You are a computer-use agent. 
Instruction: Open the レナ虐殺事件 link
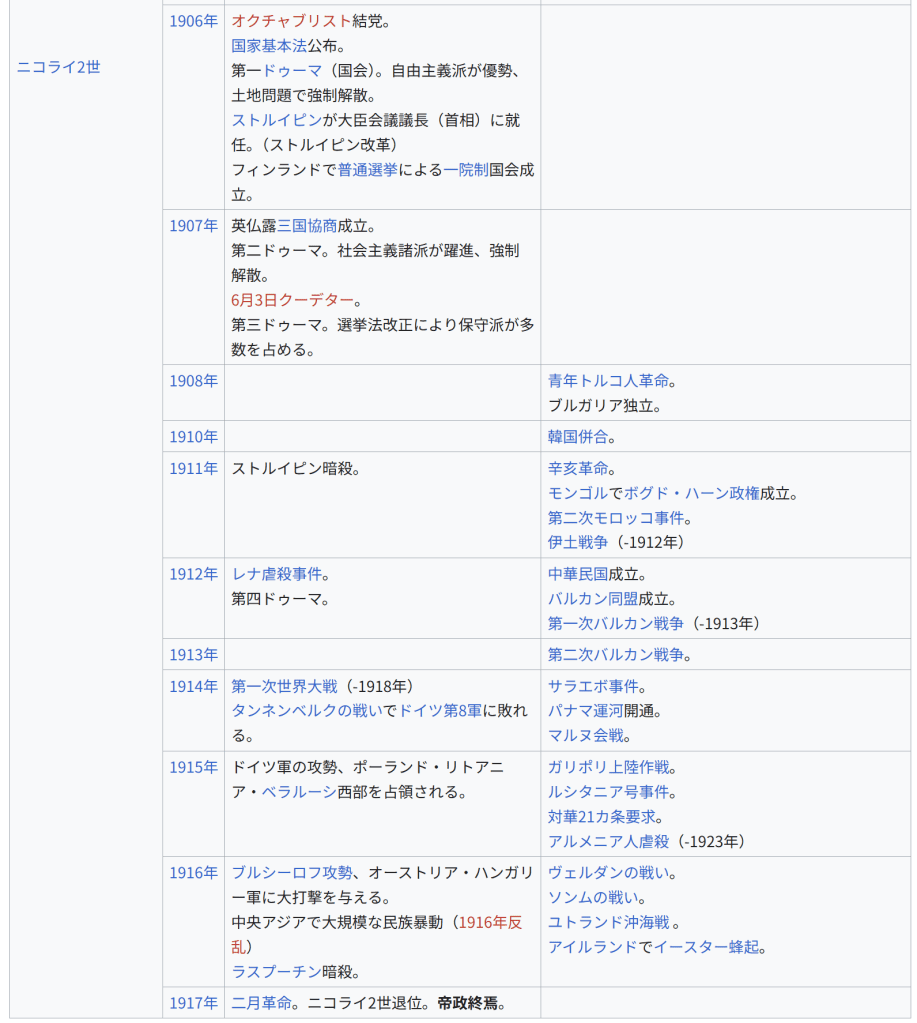(277, 574)
